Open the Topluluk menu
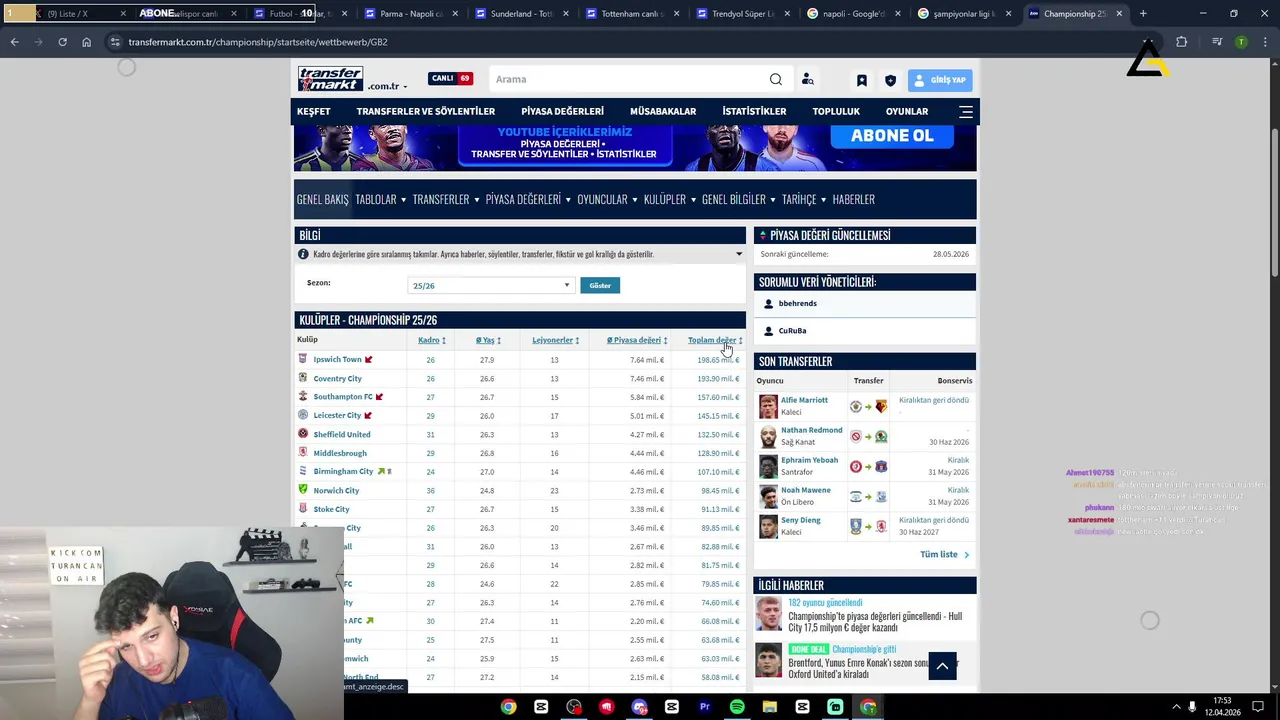 [x=836, y=111]
